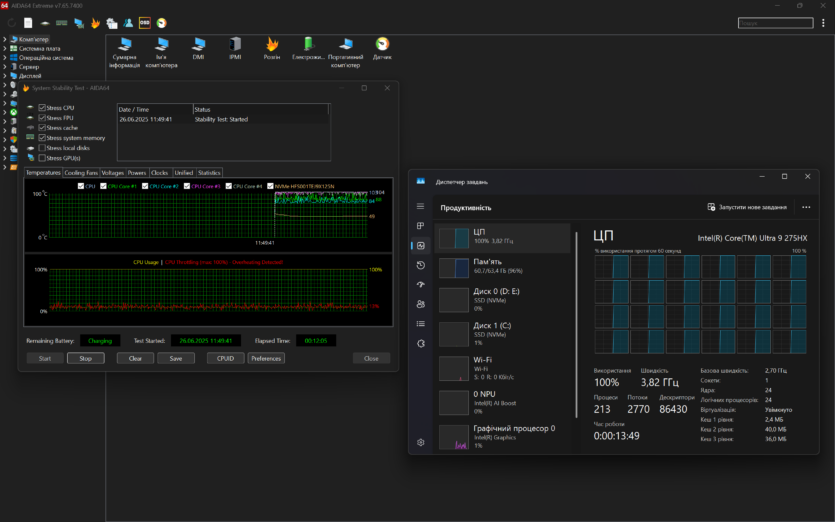Click the AIDA64 search field
Viewport: 835px width, 522px height.
pos(775,23)
